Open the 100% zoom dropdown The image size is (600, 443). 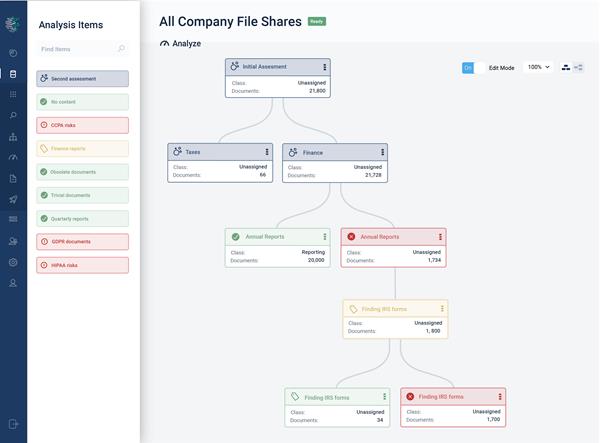click(538, 68)
